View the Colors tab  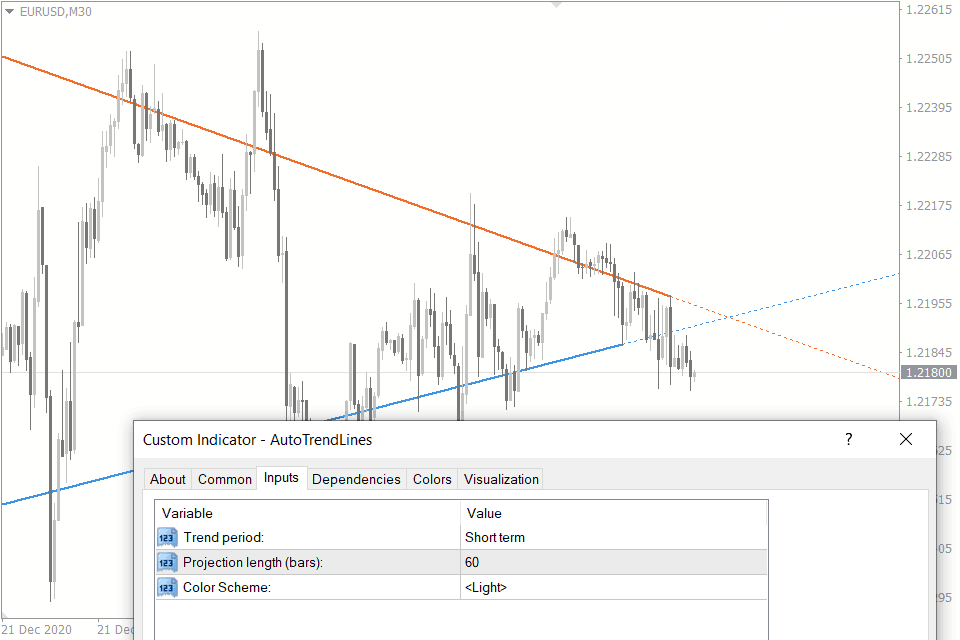pos(431,479)
